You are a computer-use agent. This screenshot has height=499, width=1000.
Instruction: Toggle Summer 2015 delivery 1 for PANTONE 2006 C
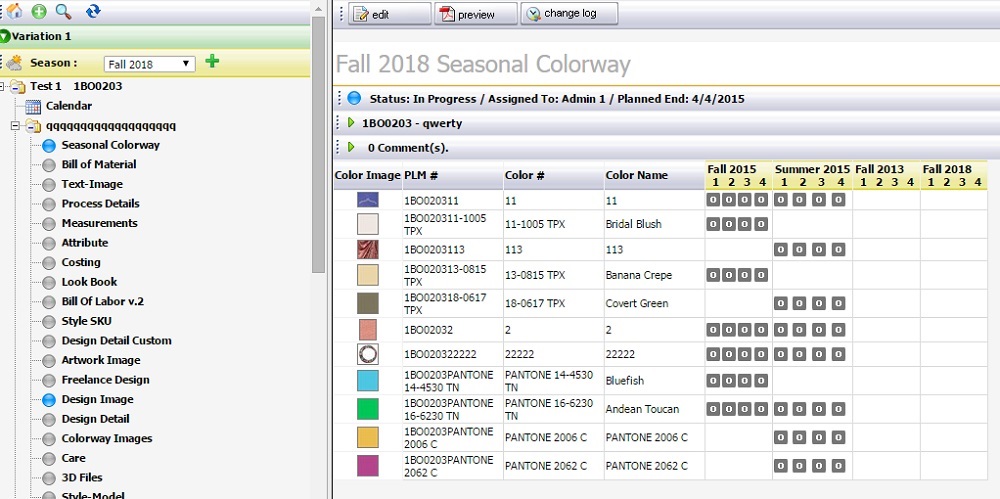(781, 437)
